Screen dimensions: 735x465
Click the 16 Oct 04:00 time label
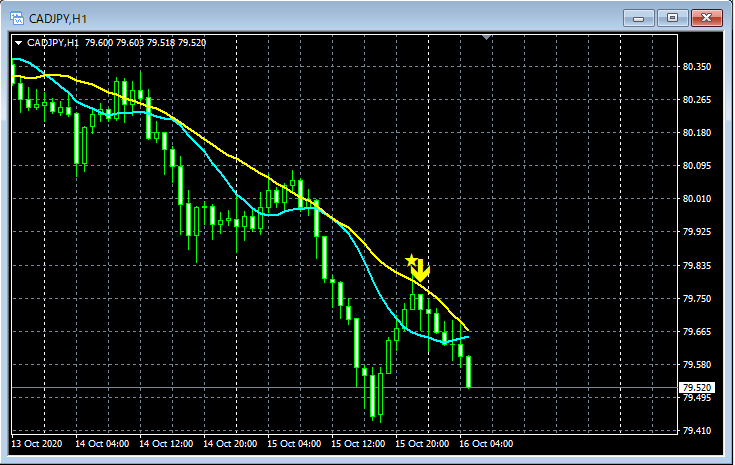coord(486,443)
